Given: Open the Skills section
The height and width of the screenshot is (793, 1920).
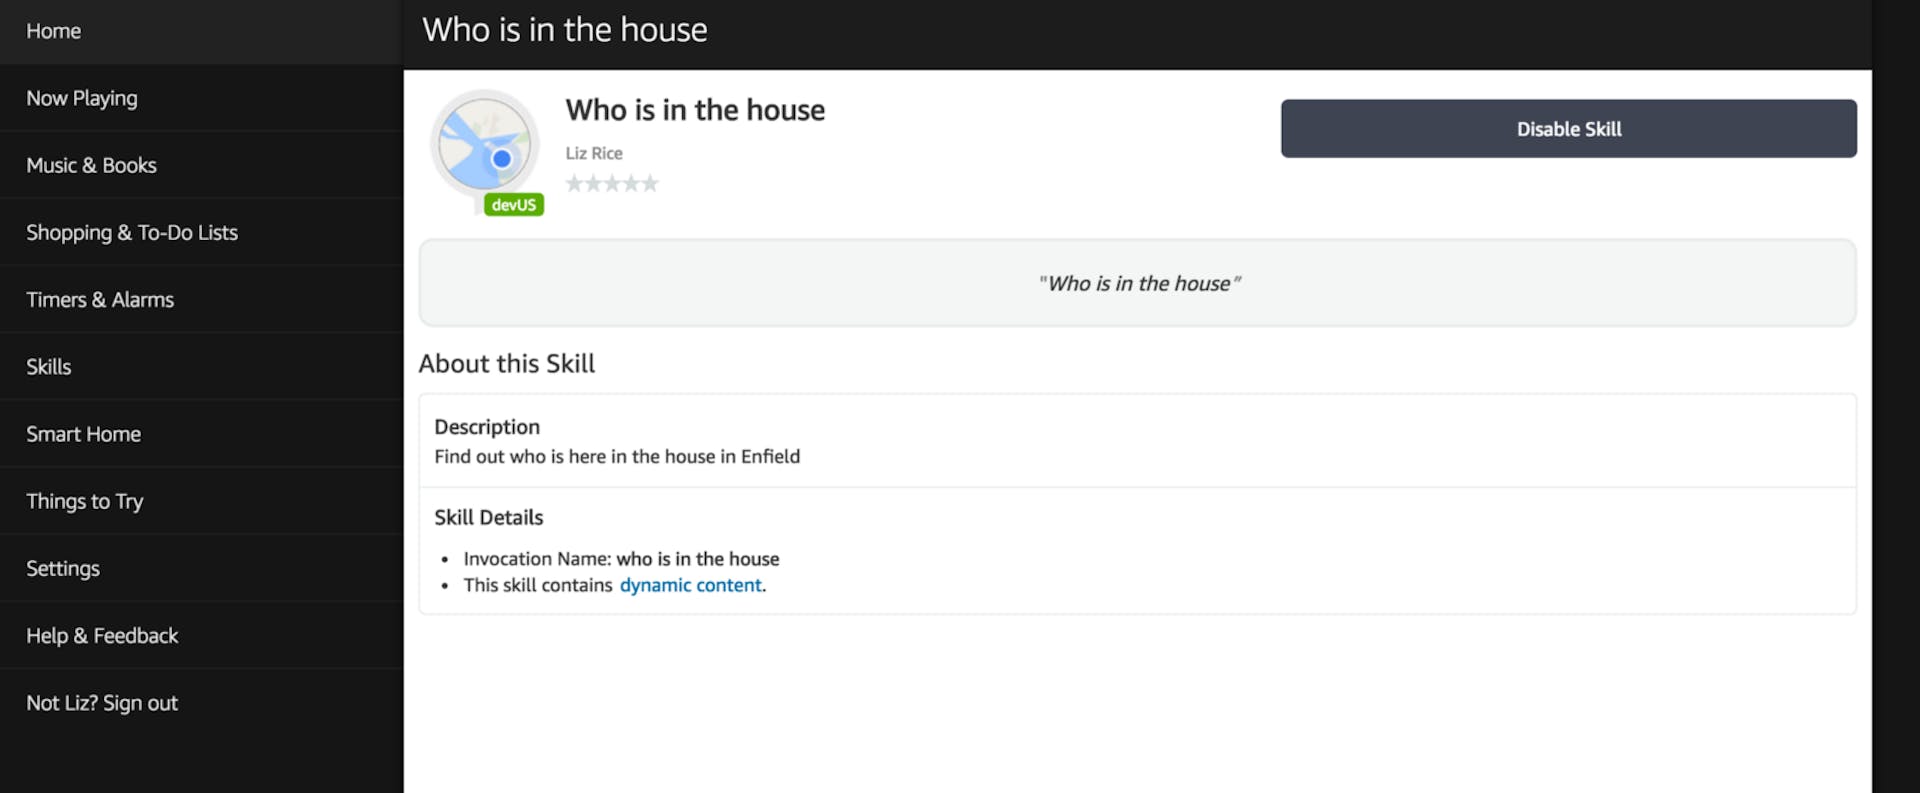Looking at the screenshot, I should pyautogui.click(x=49, y=366).
